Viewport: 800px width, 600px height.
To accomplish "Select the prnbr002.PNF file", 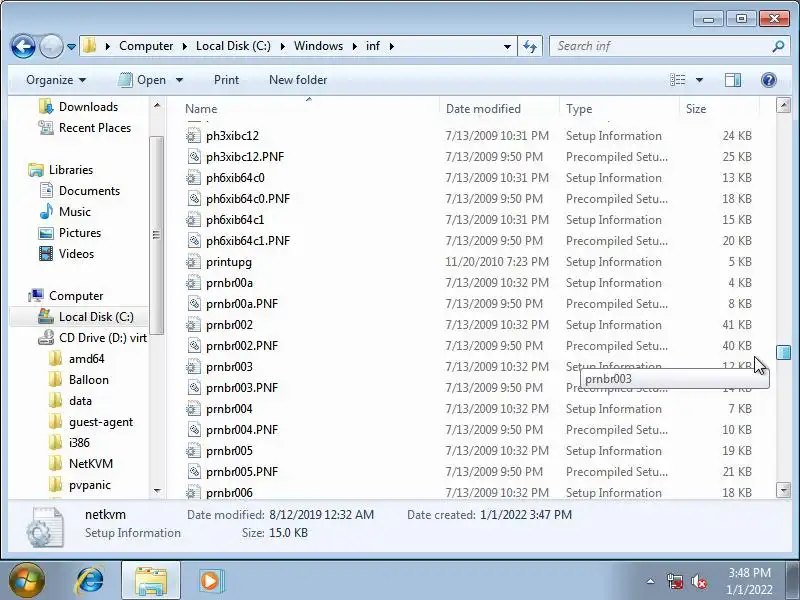I will click(242, 346).
